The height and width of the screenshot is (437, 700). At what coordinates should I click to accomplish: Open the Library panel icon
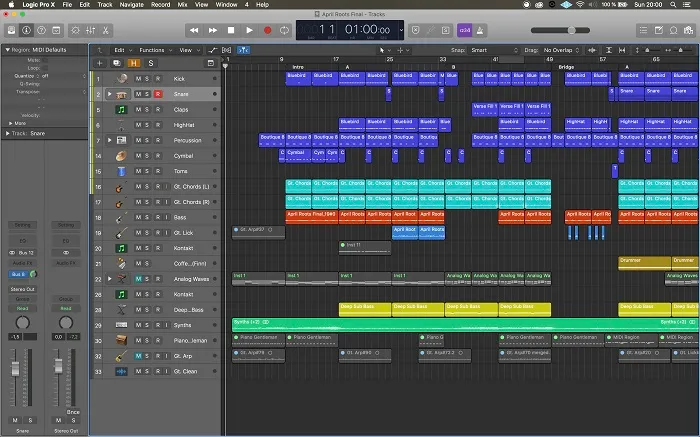12,30
